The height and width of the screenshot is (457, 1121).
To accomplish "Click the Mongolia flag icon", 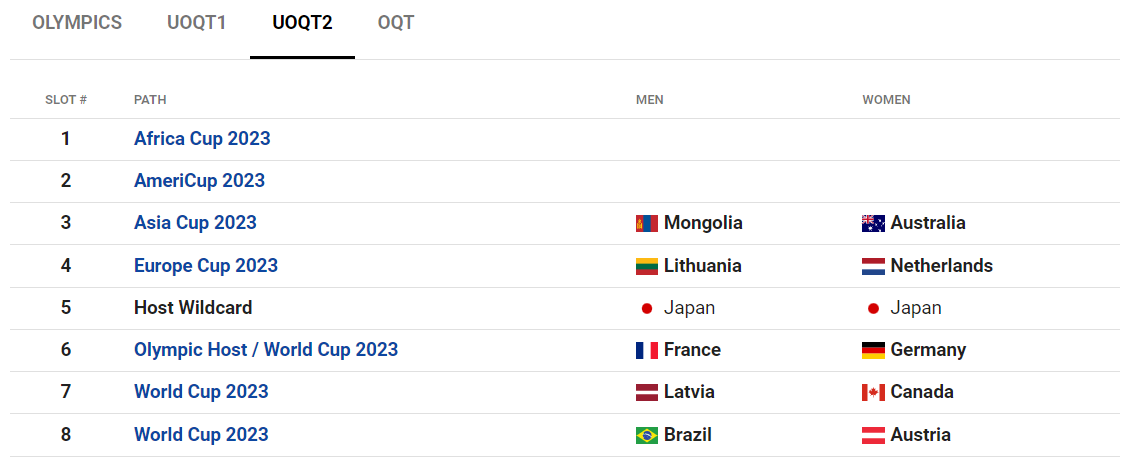I will (646, 224).
